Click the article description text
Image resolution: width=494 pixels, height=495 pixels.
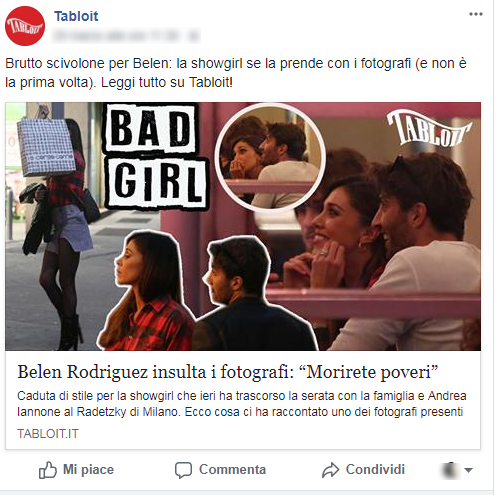click(x=242, y=404)
